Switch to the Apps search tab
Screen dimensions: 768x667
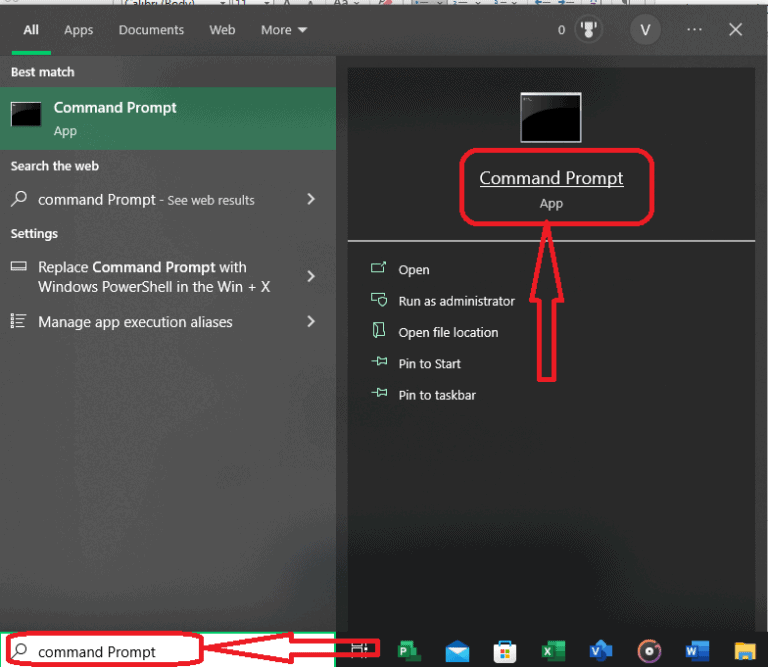point(78,30)
